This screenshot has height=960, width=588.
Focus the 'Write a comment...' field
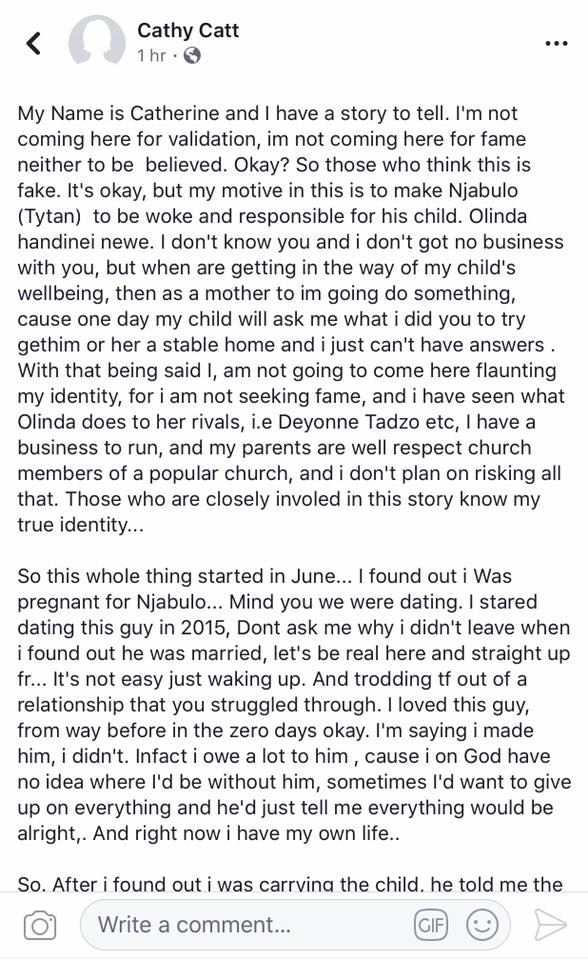pos(245,924)
